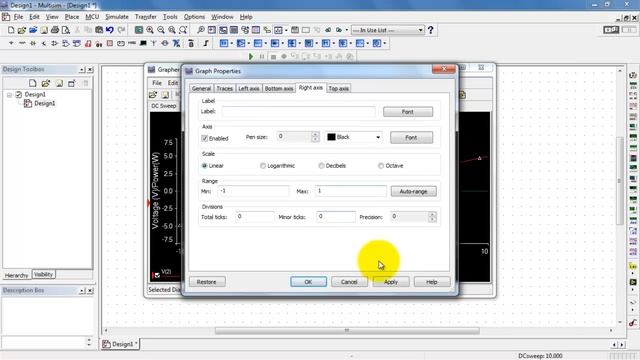Open the In Use List dropdown
This screenshot has width=640, height=360.
[x=420, y=30]
